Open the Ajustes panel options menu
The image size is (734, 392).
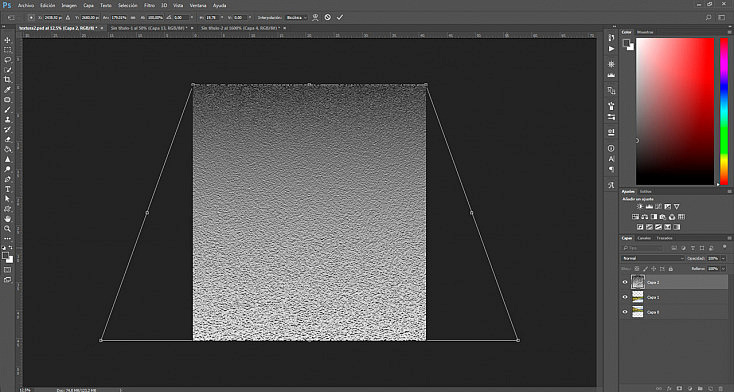click(x=729, y=191)
